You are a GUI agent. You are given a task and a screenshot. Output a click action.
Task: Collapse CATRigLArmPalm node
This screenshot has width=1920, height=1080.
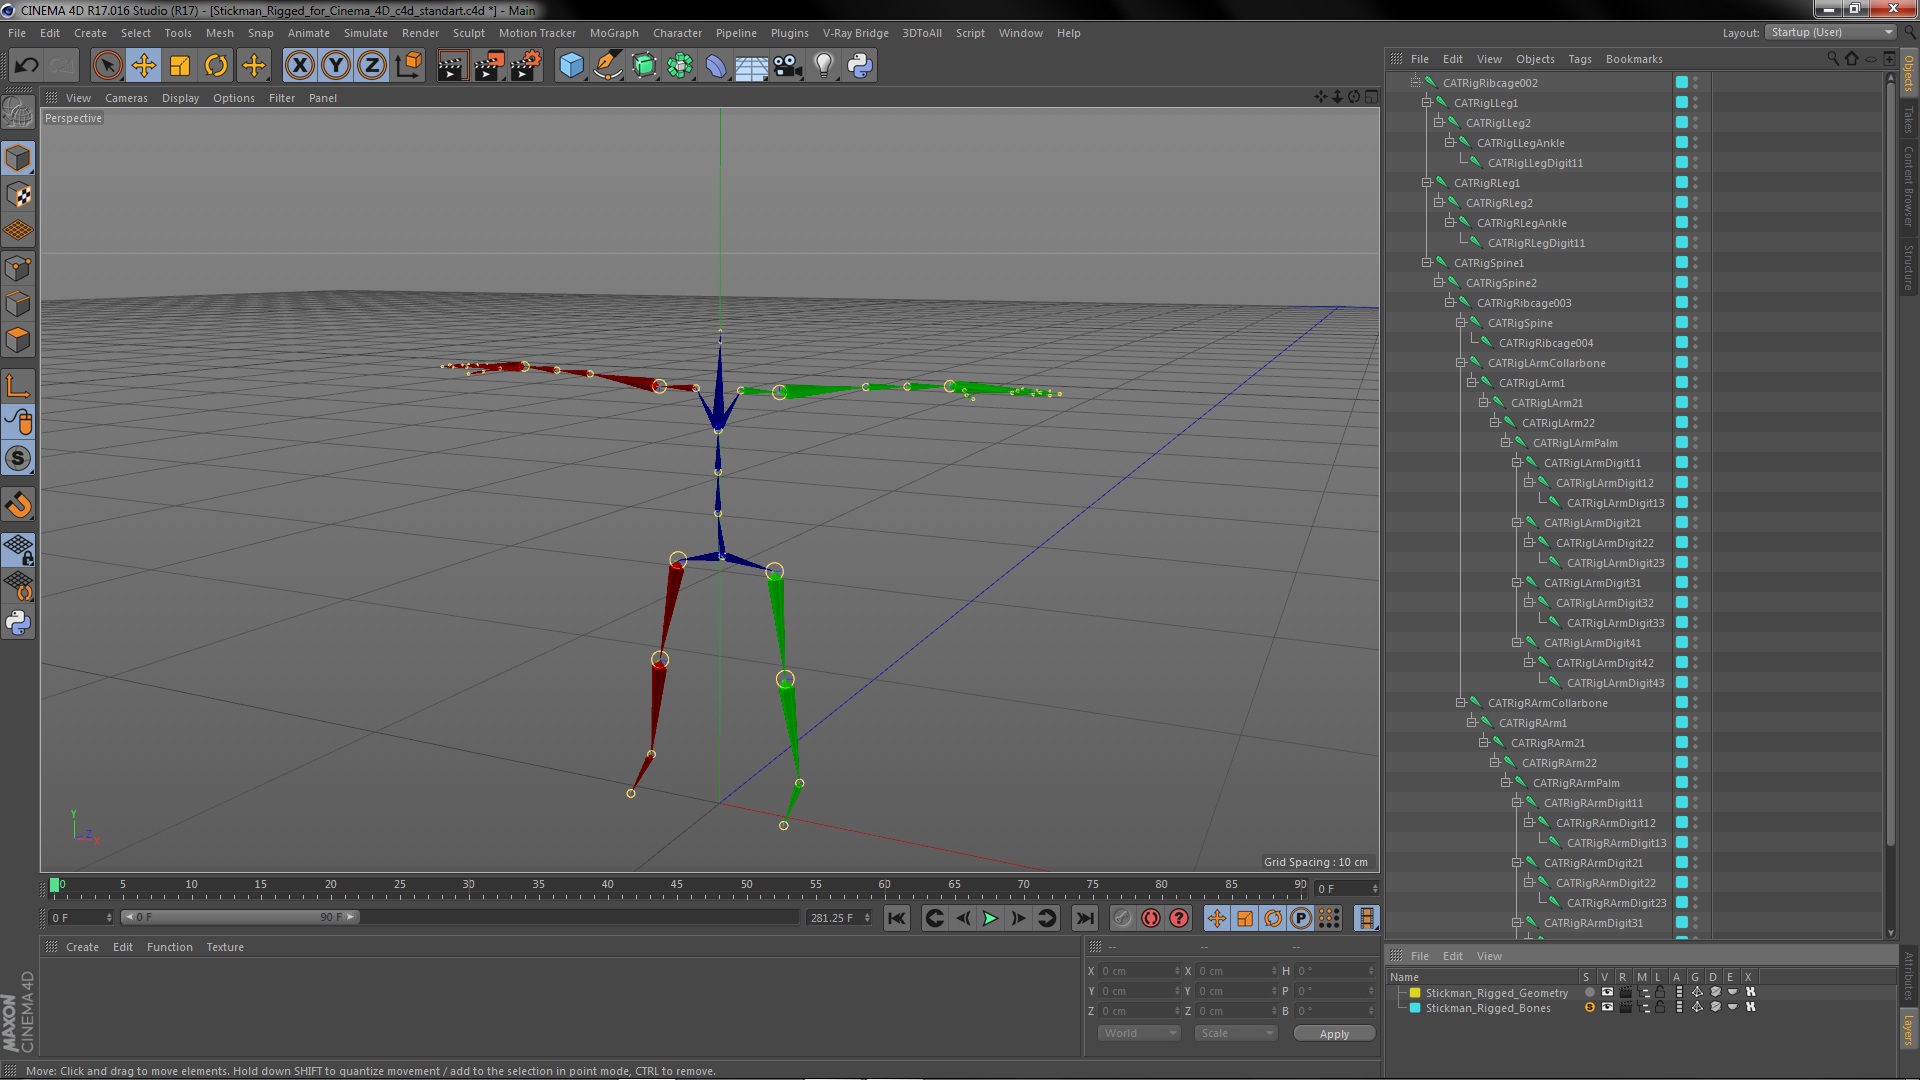tap(1506, 442)
